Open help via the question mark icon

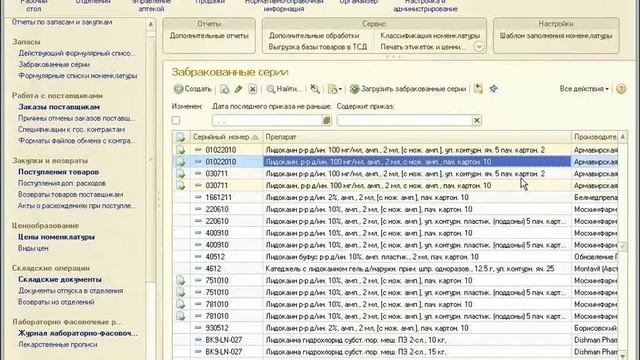(x=621, y=89)
